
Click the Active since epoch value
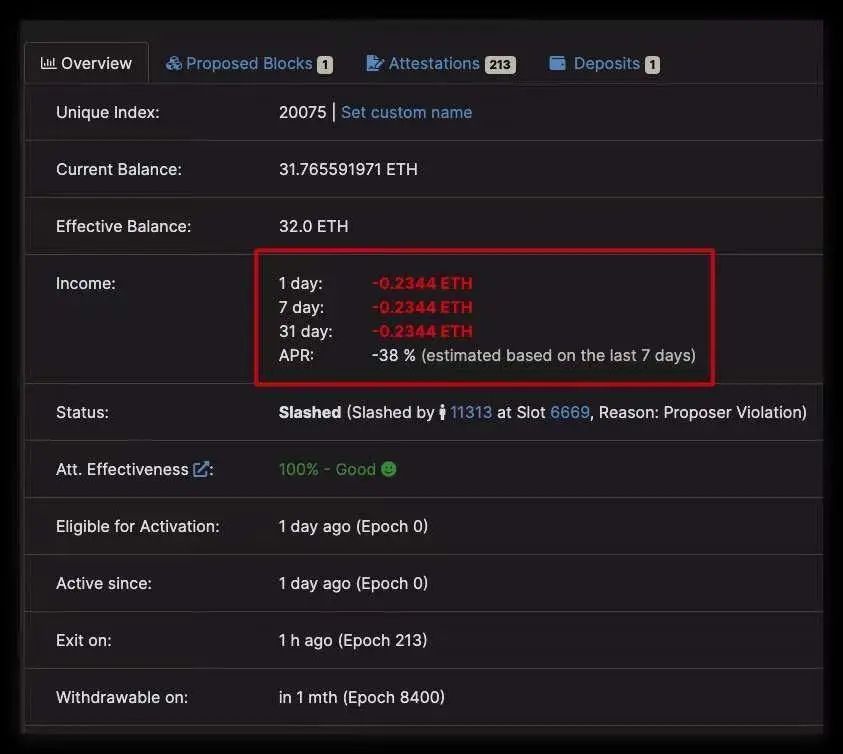[353, 584]
